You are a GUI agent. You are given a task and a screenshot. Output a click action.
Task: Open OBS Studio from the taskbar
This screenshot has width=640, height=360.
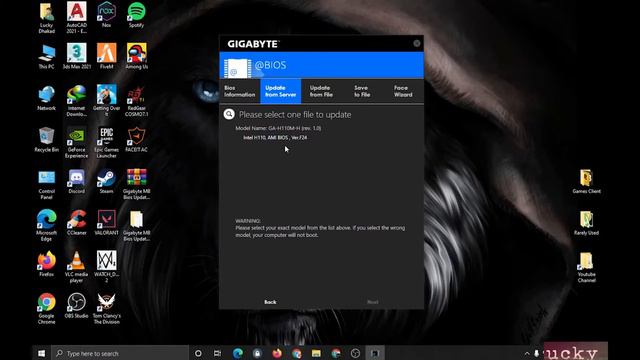pyautogui.click(x=355, y=353)
